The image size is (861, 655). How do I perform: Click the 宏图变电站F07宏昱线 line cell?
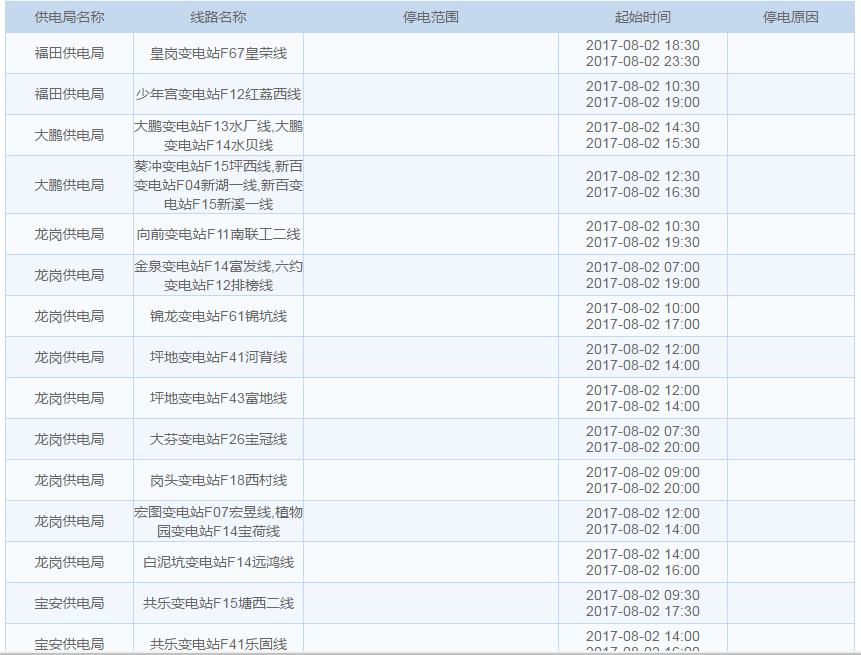219,522
